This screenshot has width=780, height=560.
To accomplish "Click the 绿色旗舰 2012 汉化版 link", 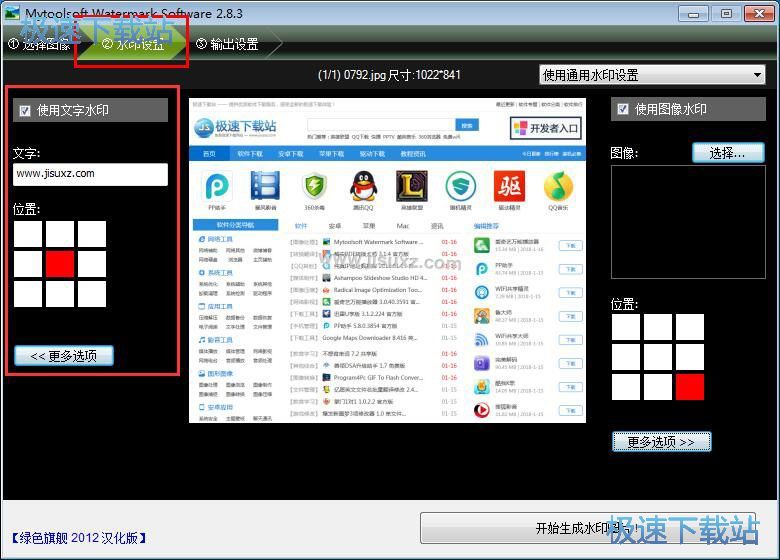I will pyautogui.click(x=79, y=538).
